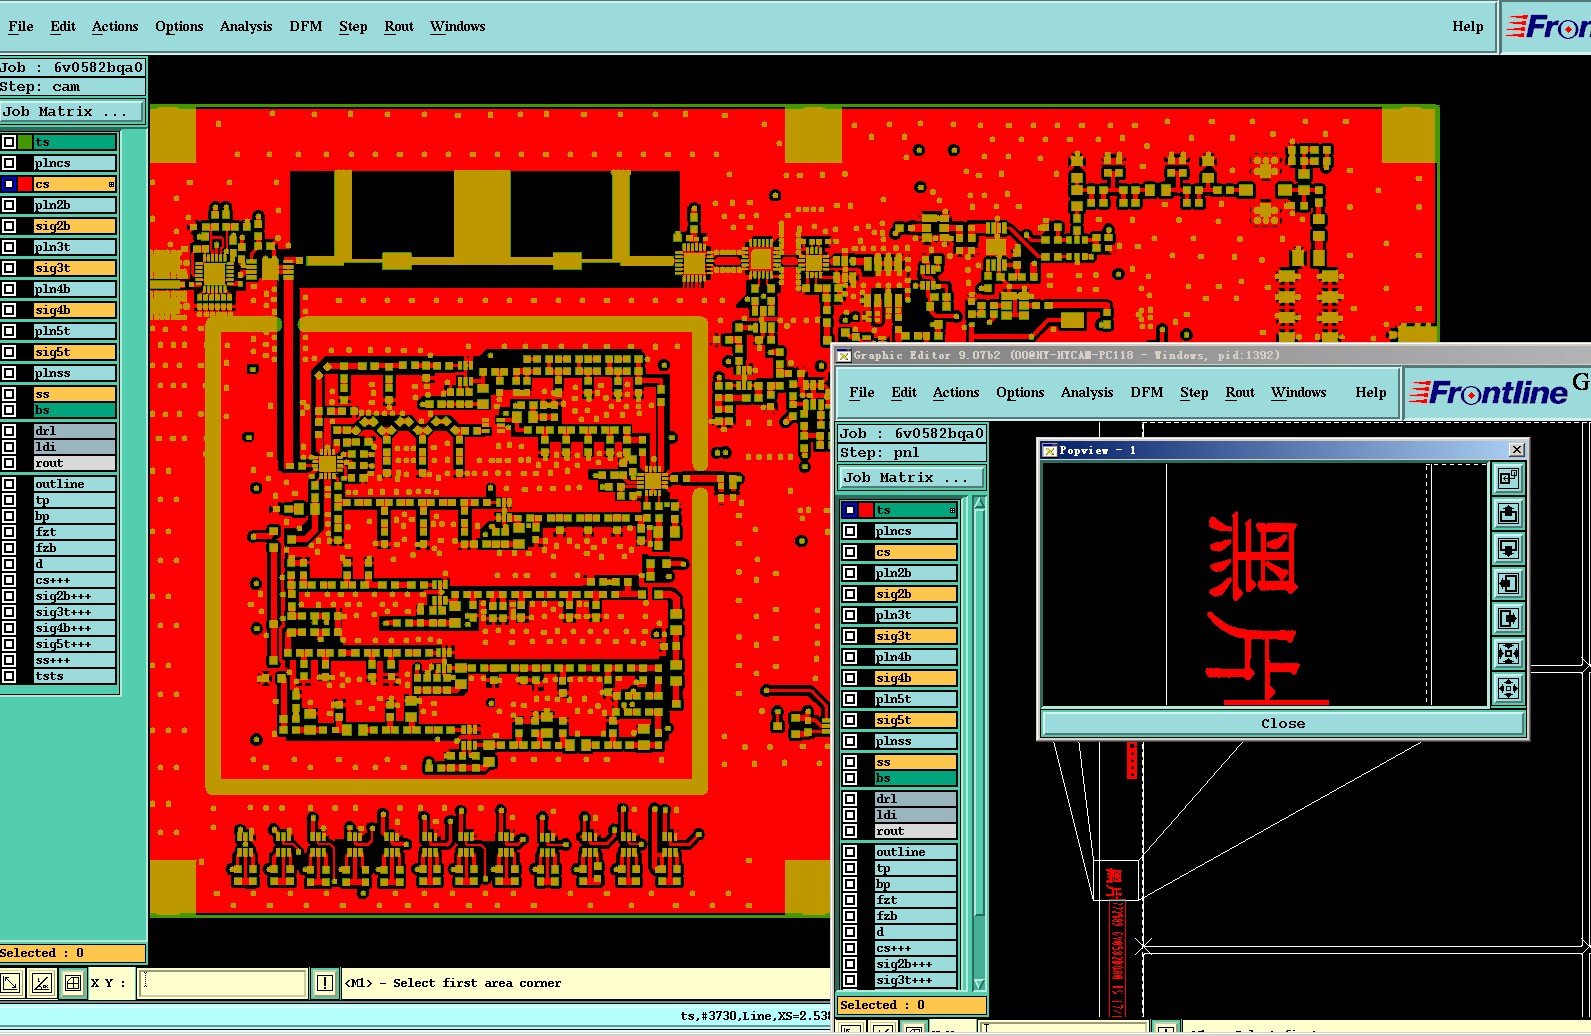Click Popview zoom-out diverging arrows icon
The width and height of the screenshot is (1591, 1036).
pos(1508,688)
